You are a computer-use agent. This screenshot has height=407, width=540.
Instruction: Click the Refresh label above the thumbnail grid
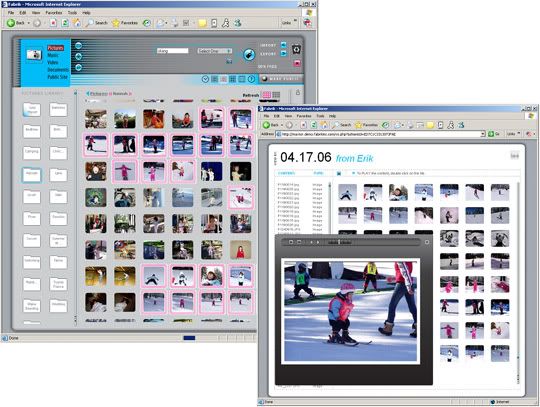(251, 95)
